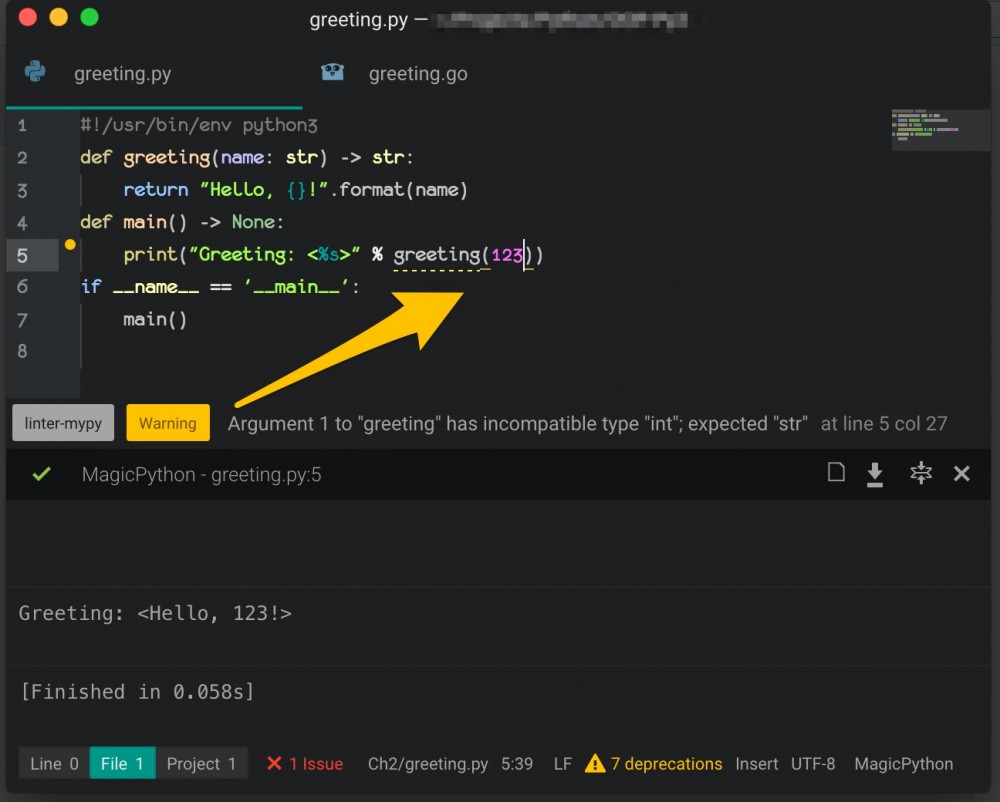Close the script output panel

tap(961, 474)
